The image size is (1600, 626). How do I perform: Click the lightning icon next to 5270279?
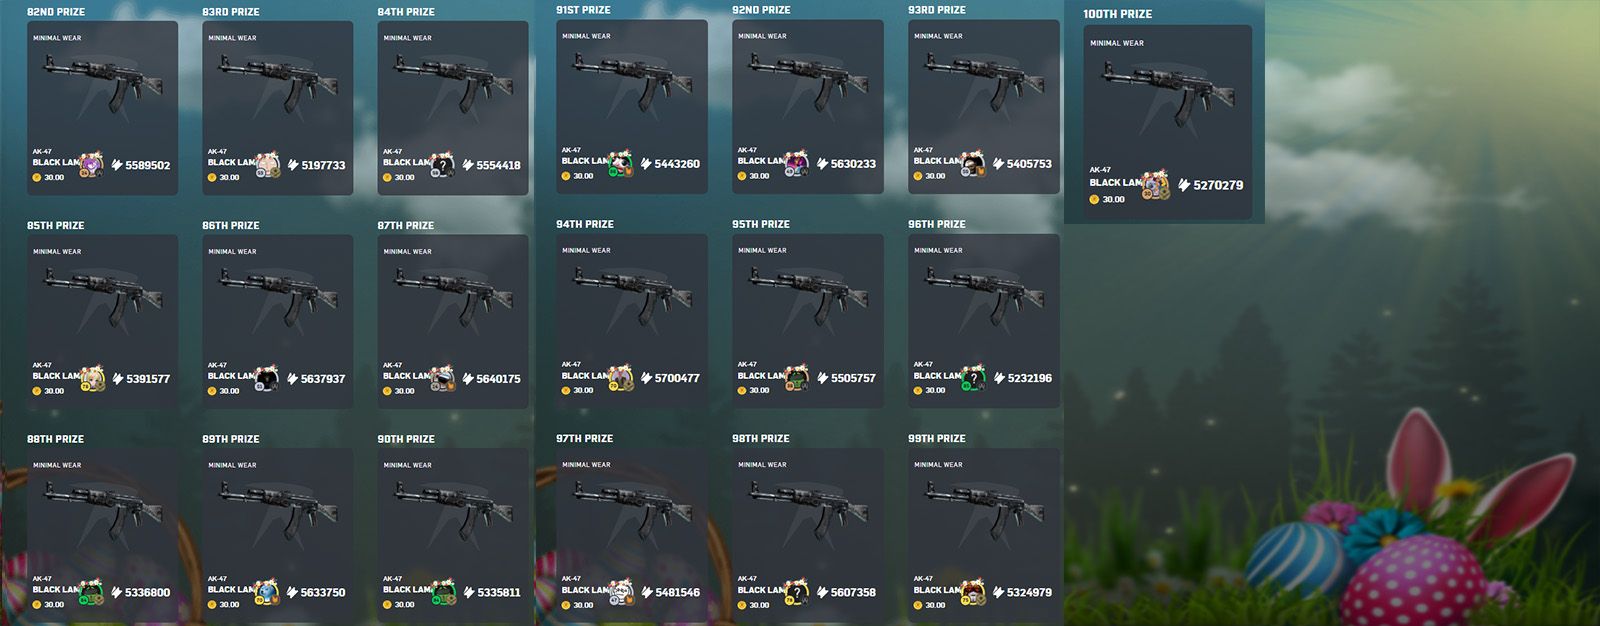coord(1184,185)
